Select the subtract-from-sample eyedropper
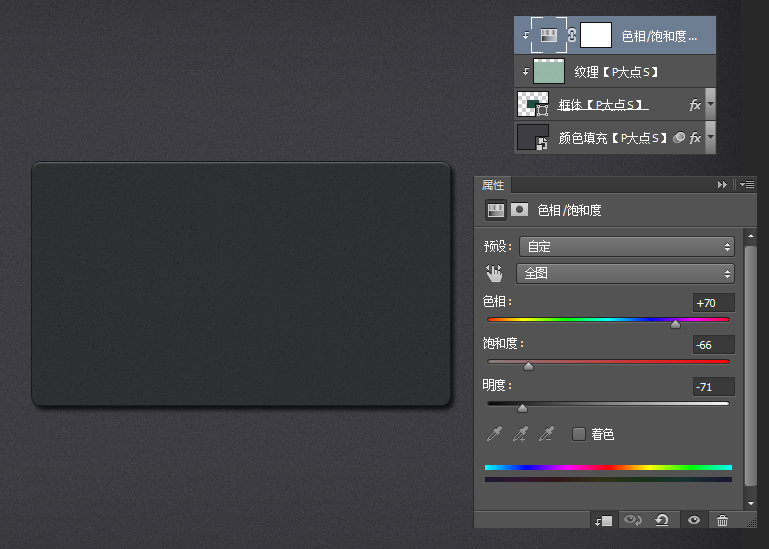 coord(546,434)
